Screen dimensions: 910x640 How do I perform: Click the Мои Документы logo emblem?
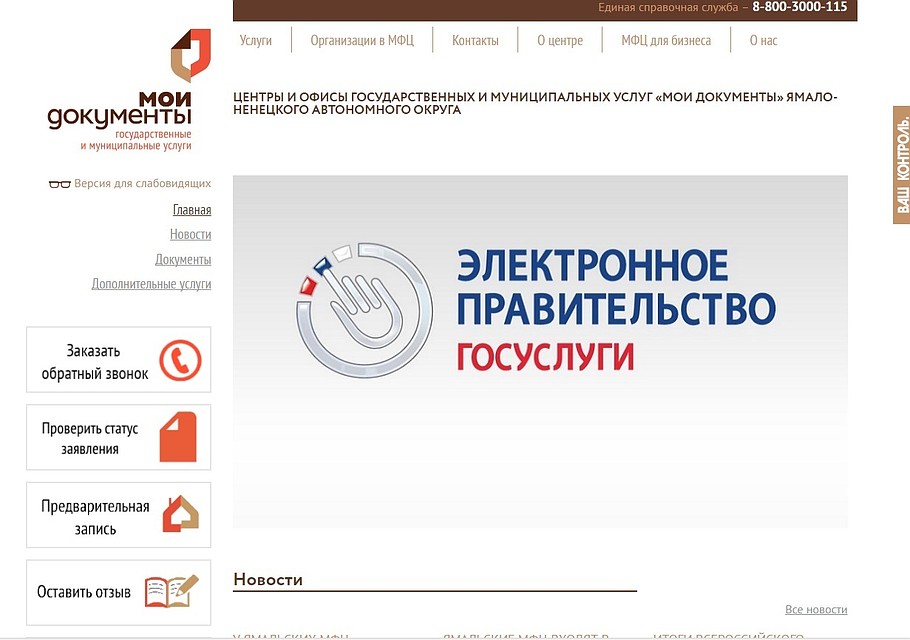(x=190, y=55)
